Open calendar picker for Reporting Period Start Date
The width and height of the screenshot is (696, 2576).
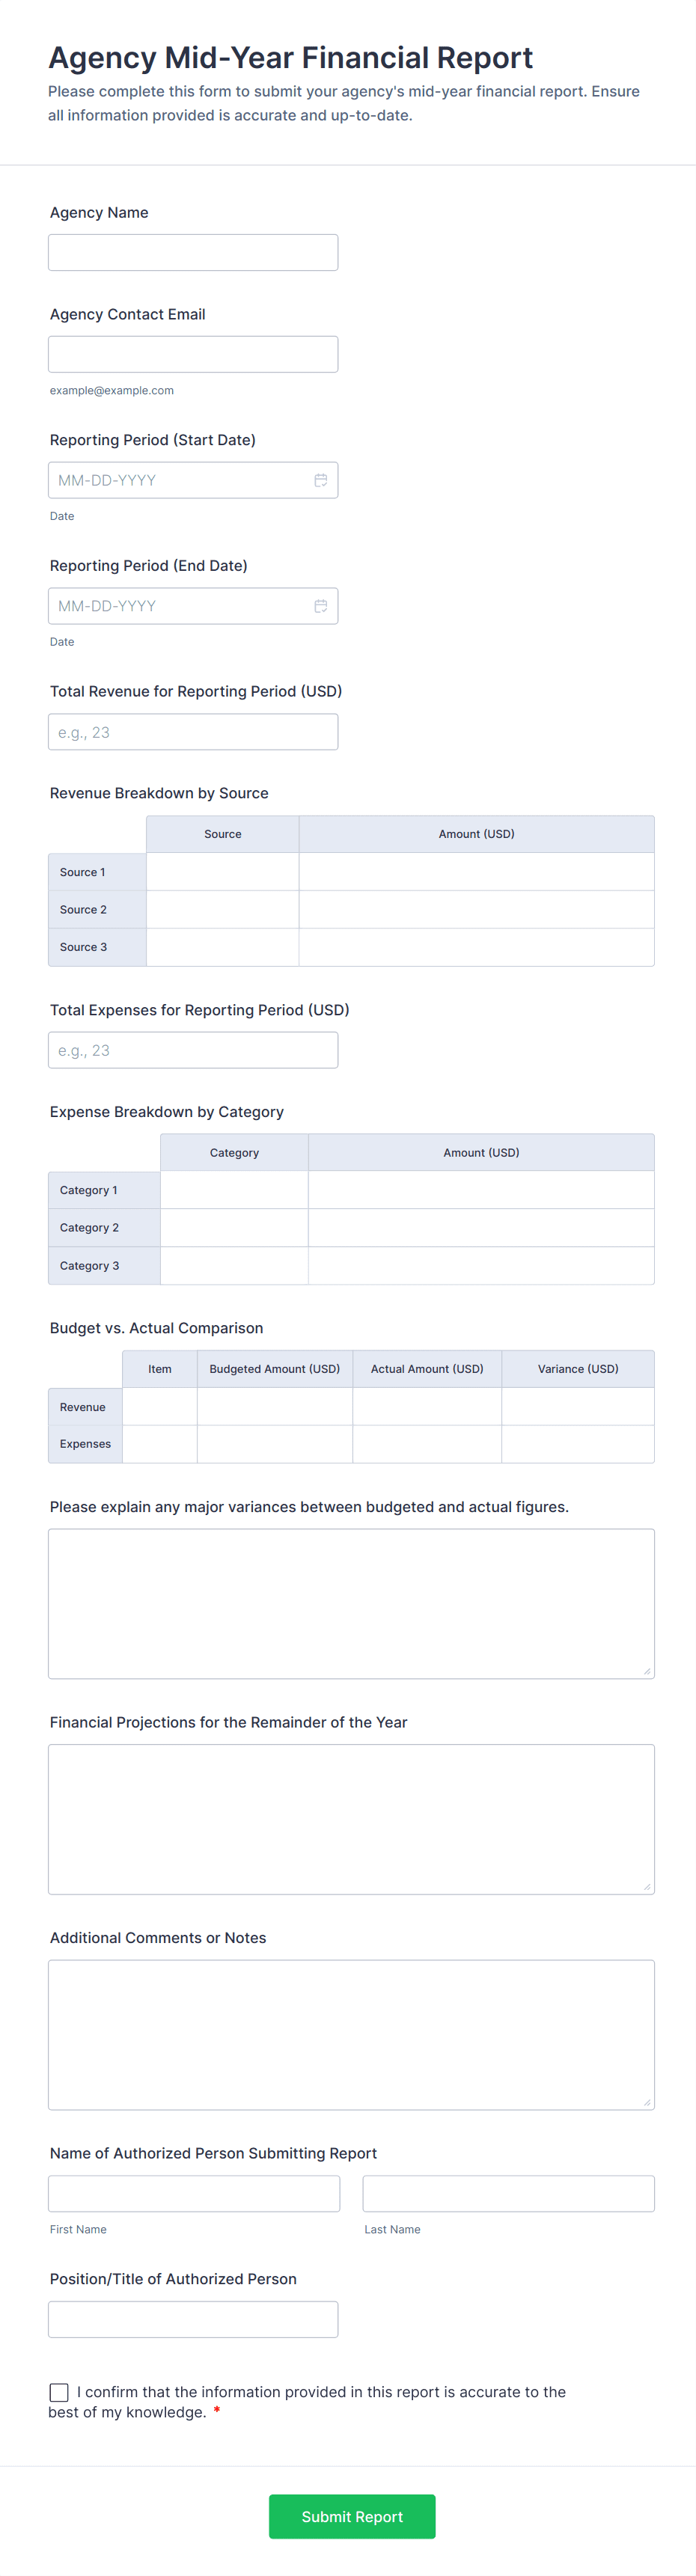pyautogui.click(x=320, y=480)
